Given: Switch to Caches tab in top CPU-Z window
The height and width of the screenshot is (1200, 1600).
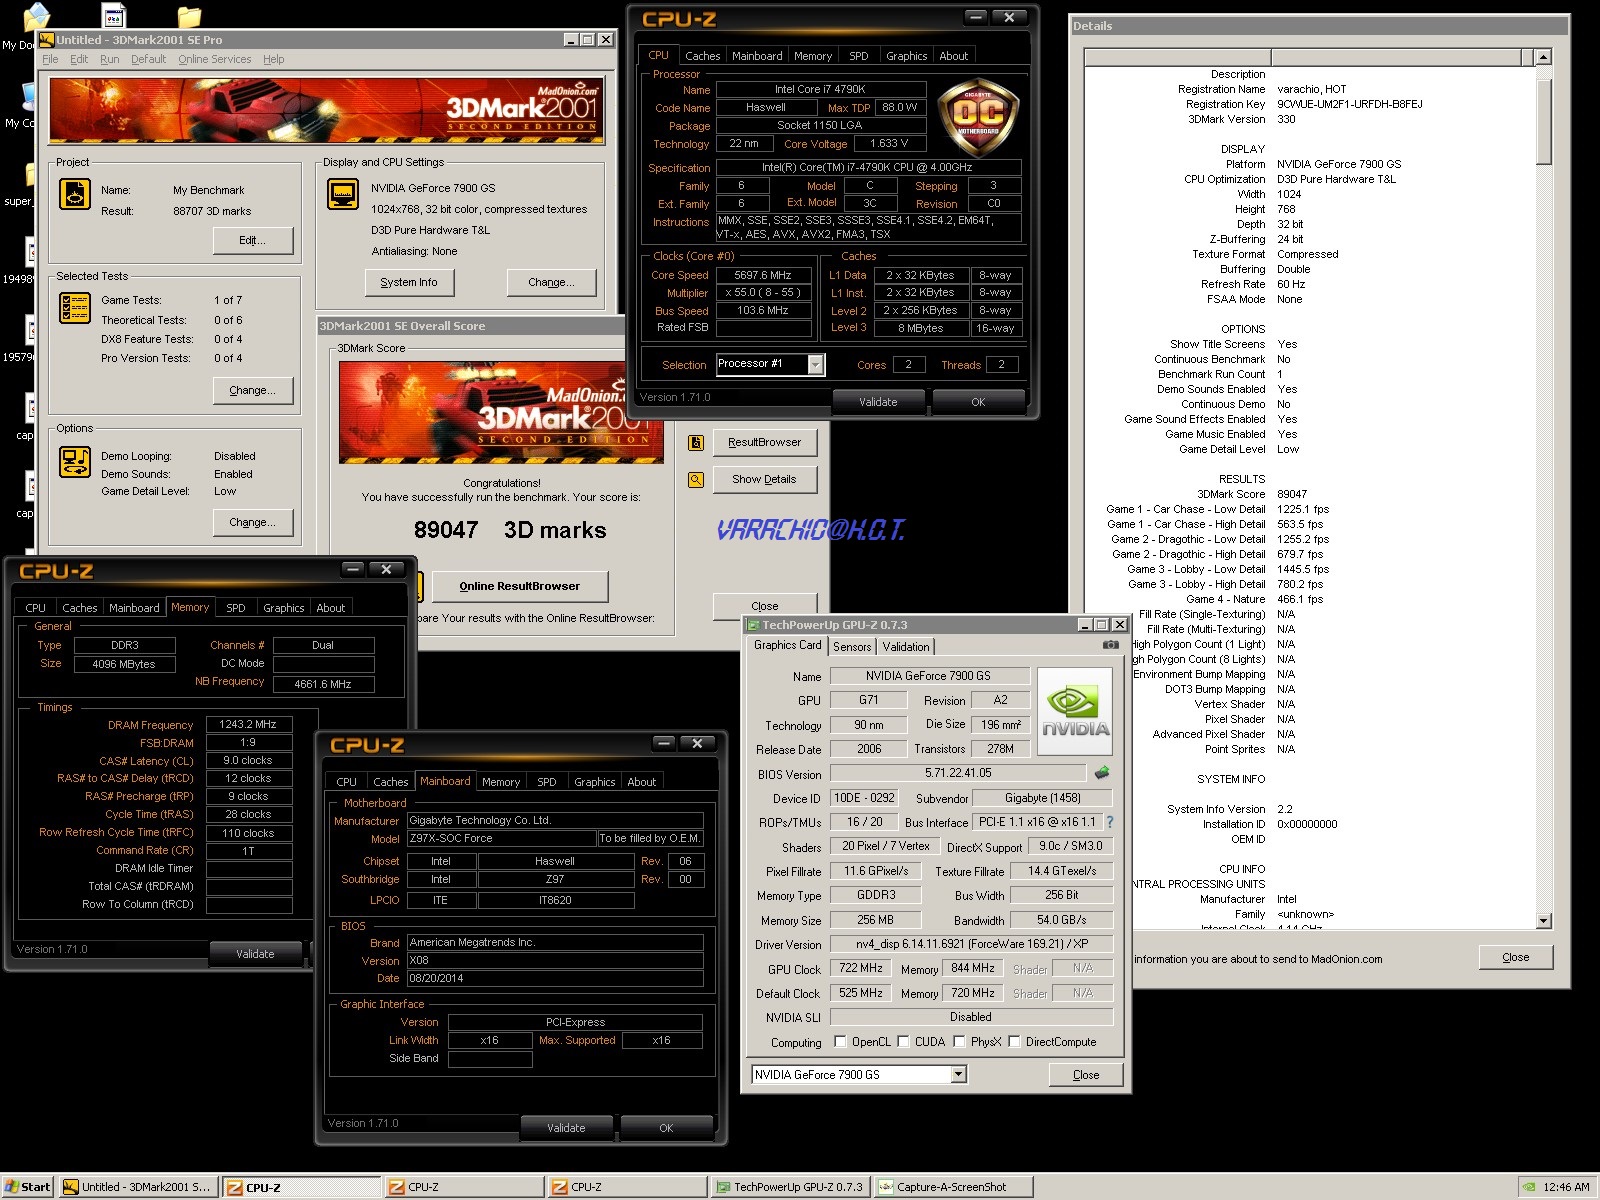Looking at the screenshot, I should 702,56.
